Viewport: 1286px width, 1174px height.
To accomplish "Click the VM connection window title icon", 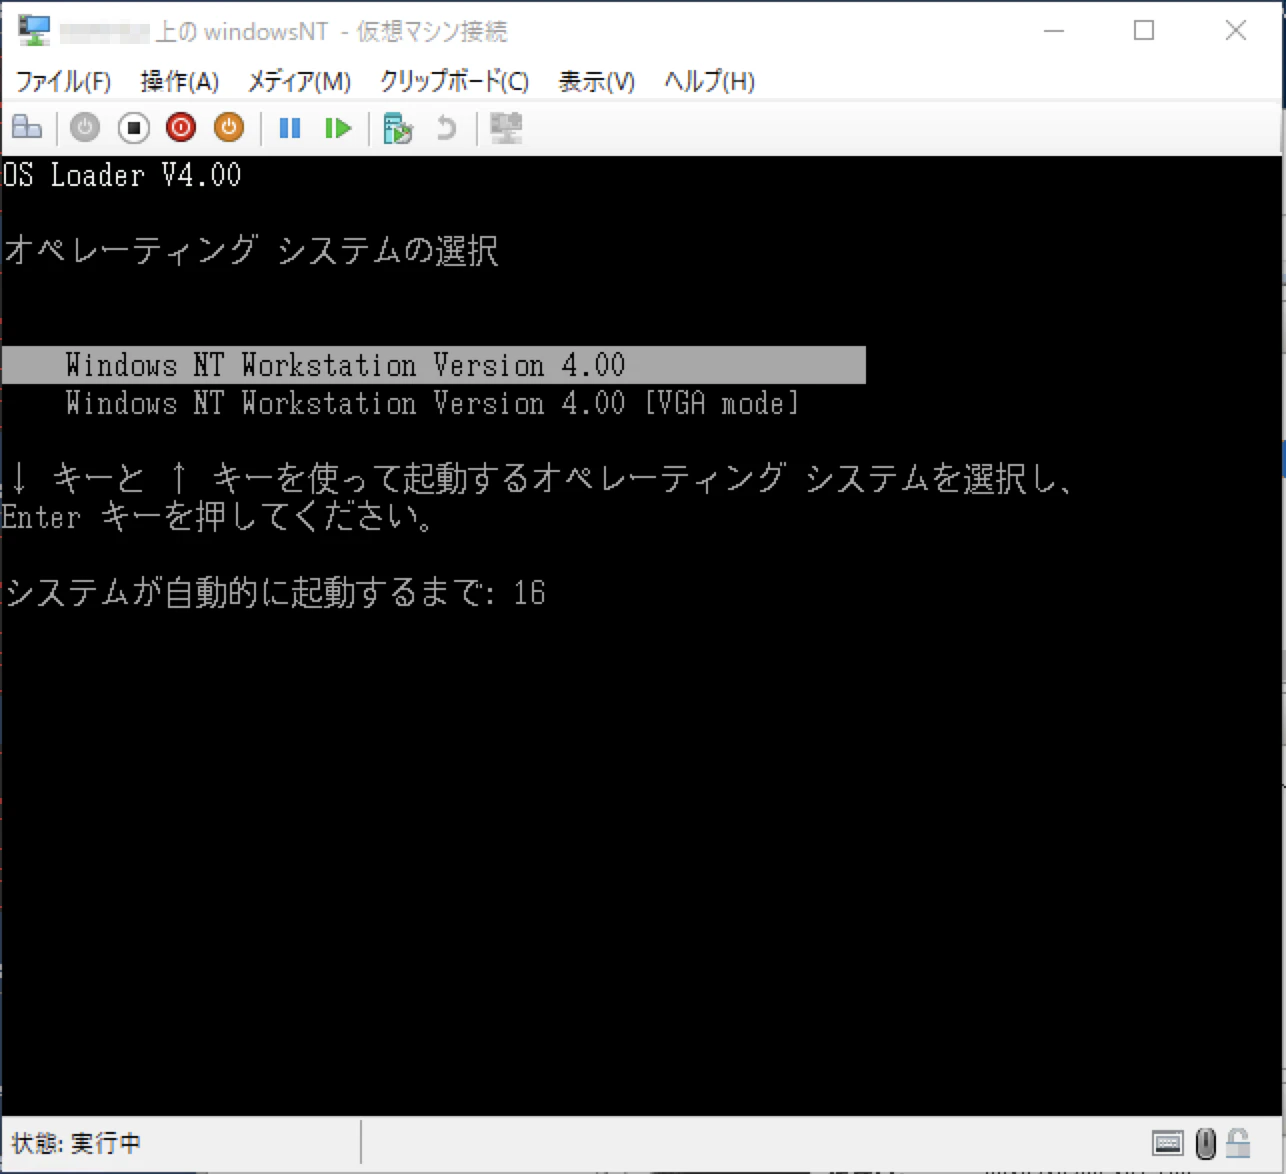I will coord(35,31).
